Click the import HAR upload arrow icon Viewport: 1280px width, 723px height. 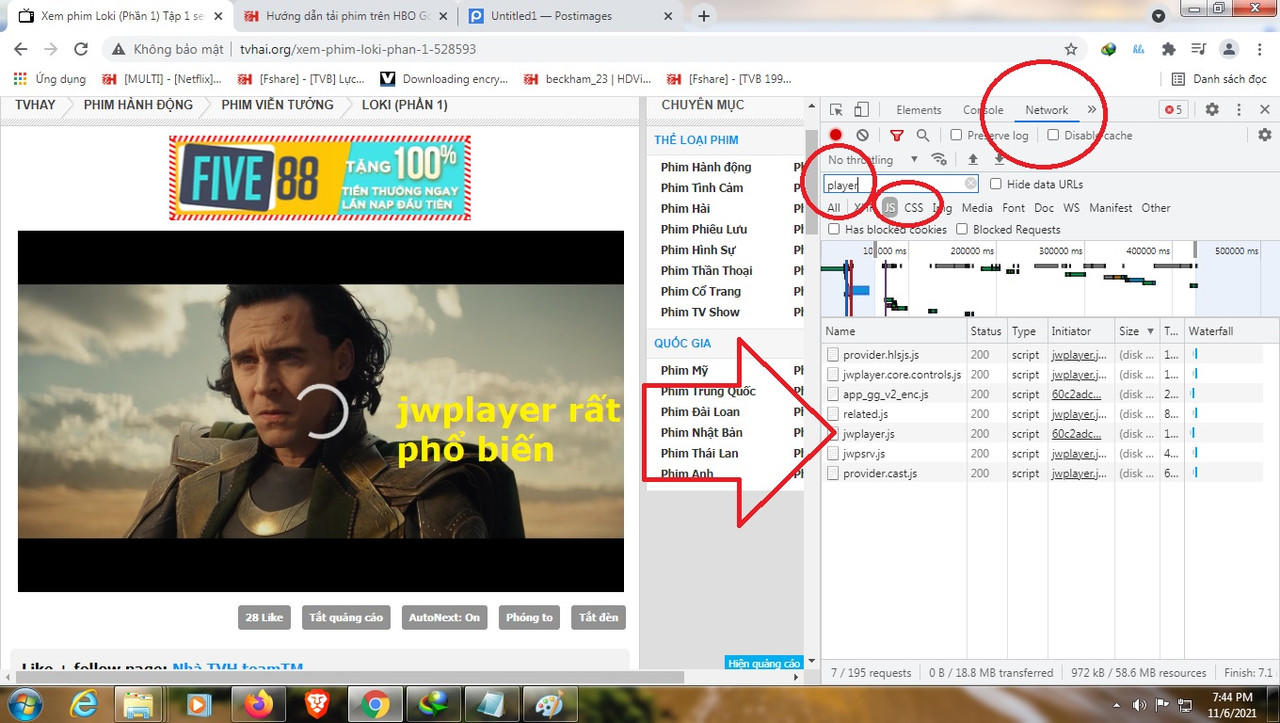pos(973,159)
